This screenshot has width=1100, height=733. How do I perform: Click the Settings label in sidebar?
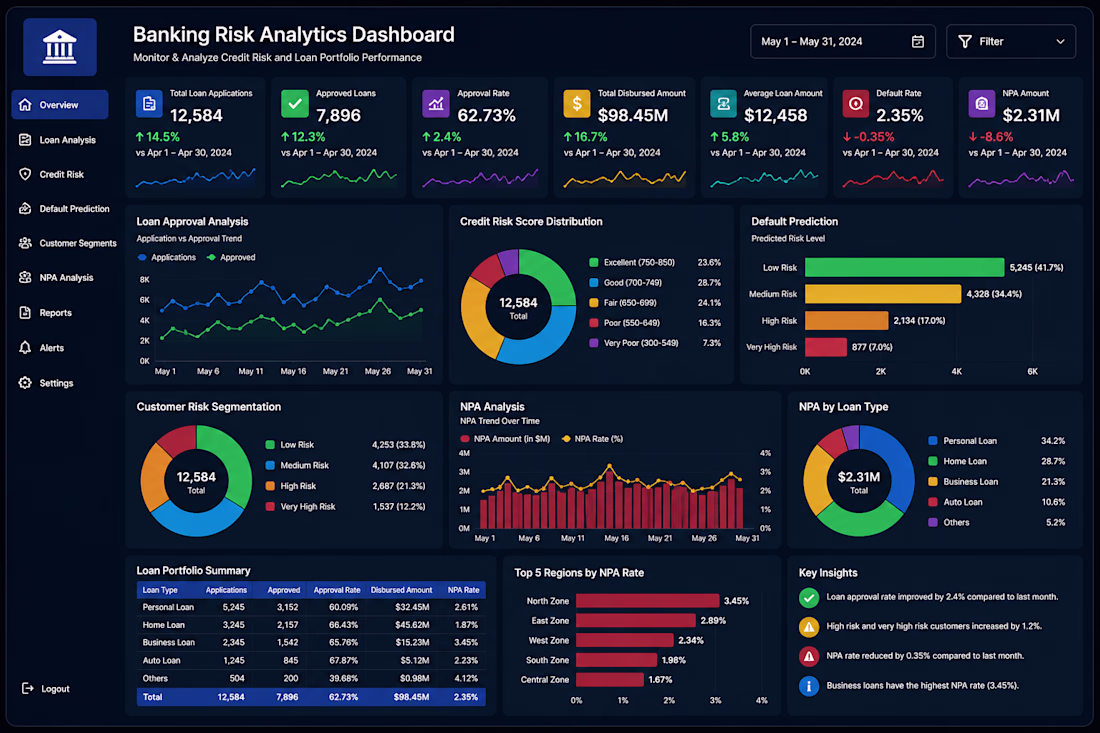coord(56,383)
